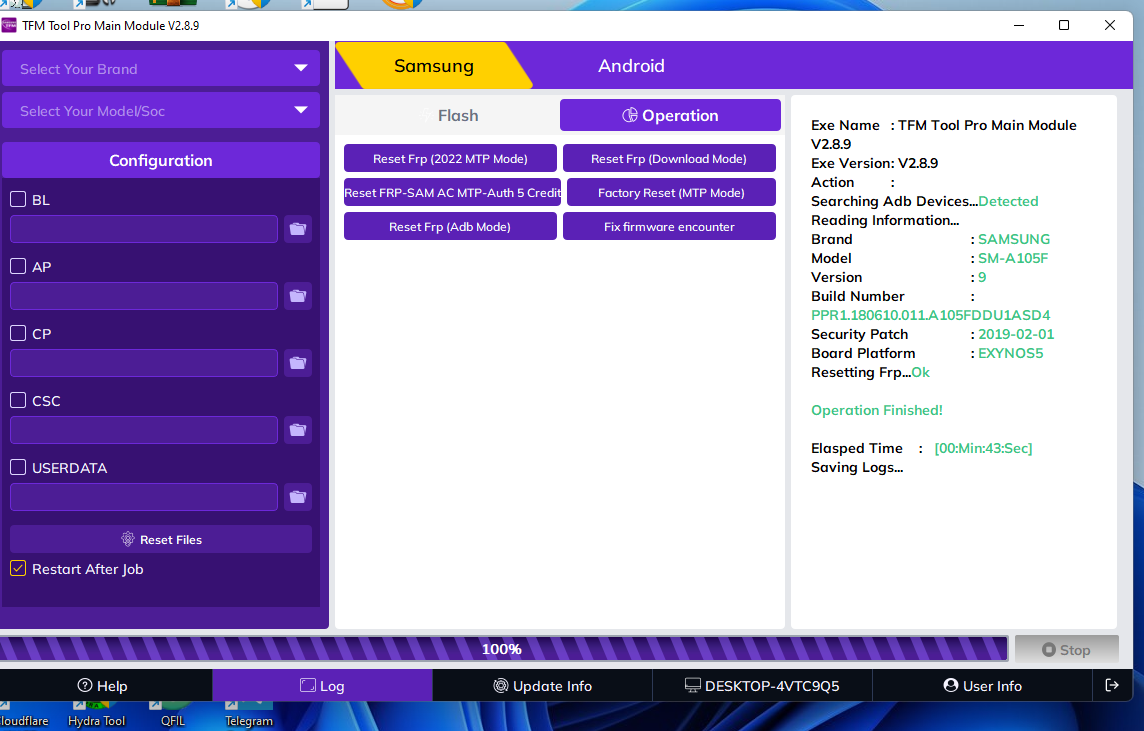Switch to the Samsung tab
1144x731 pixels.
point(434,66)
